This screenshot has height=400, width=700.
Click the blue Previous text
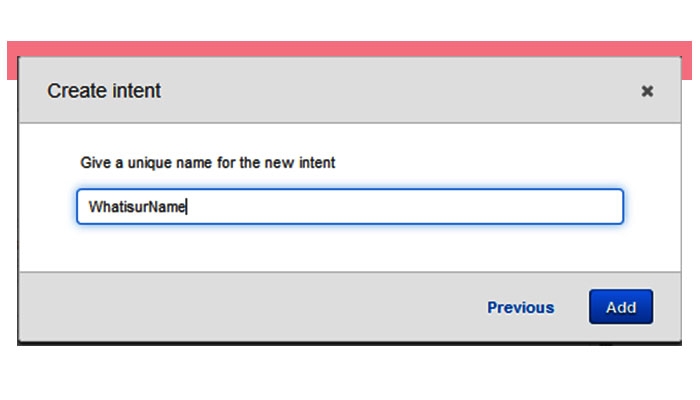click(x=520, y=307)
